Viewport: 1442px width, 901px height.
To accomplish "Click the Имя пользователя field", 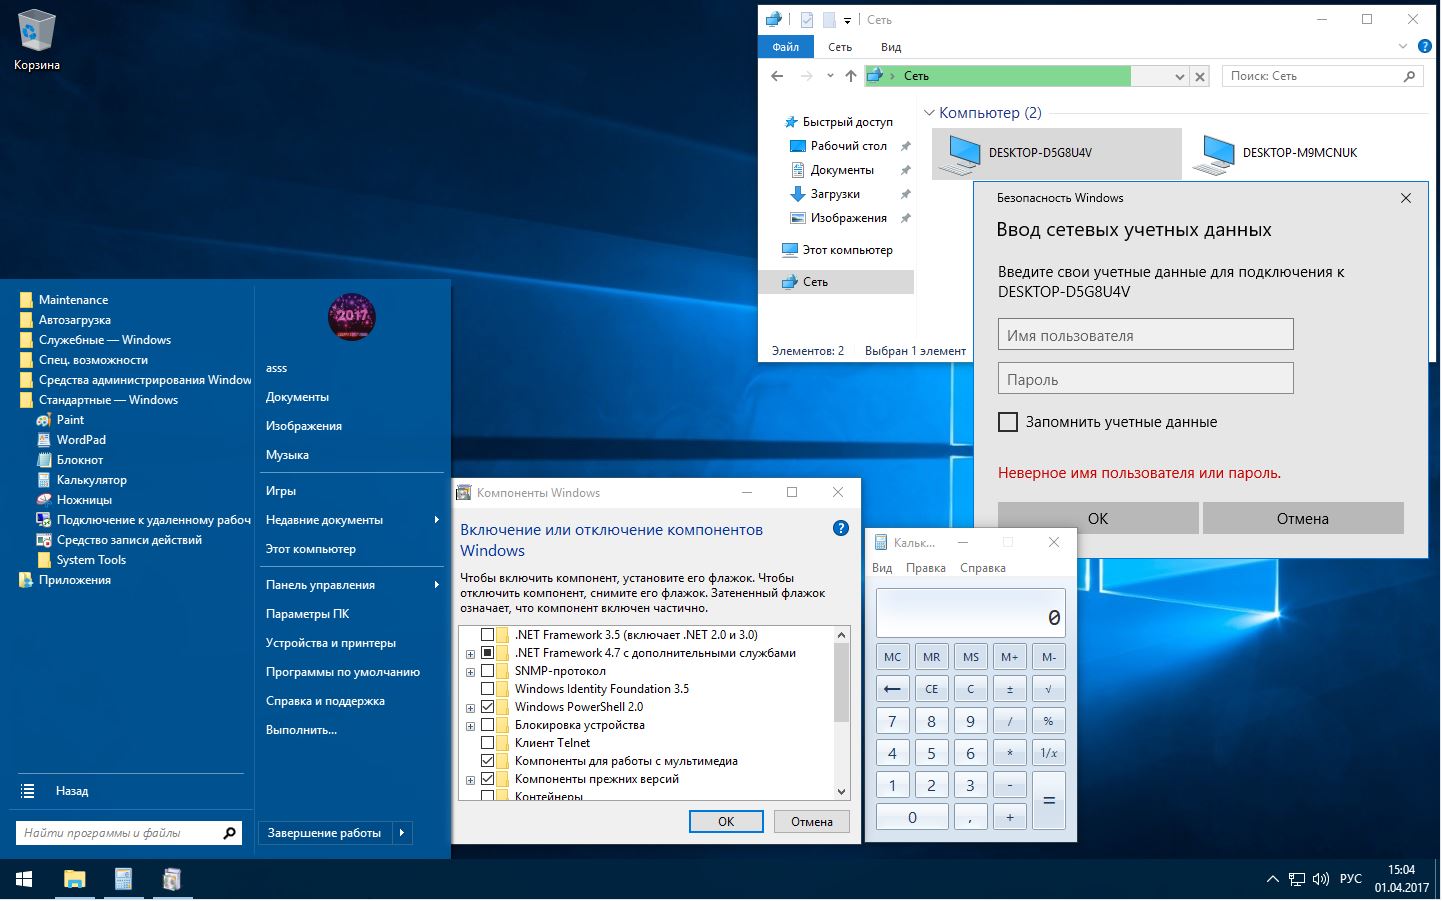I will point(1145,335).
